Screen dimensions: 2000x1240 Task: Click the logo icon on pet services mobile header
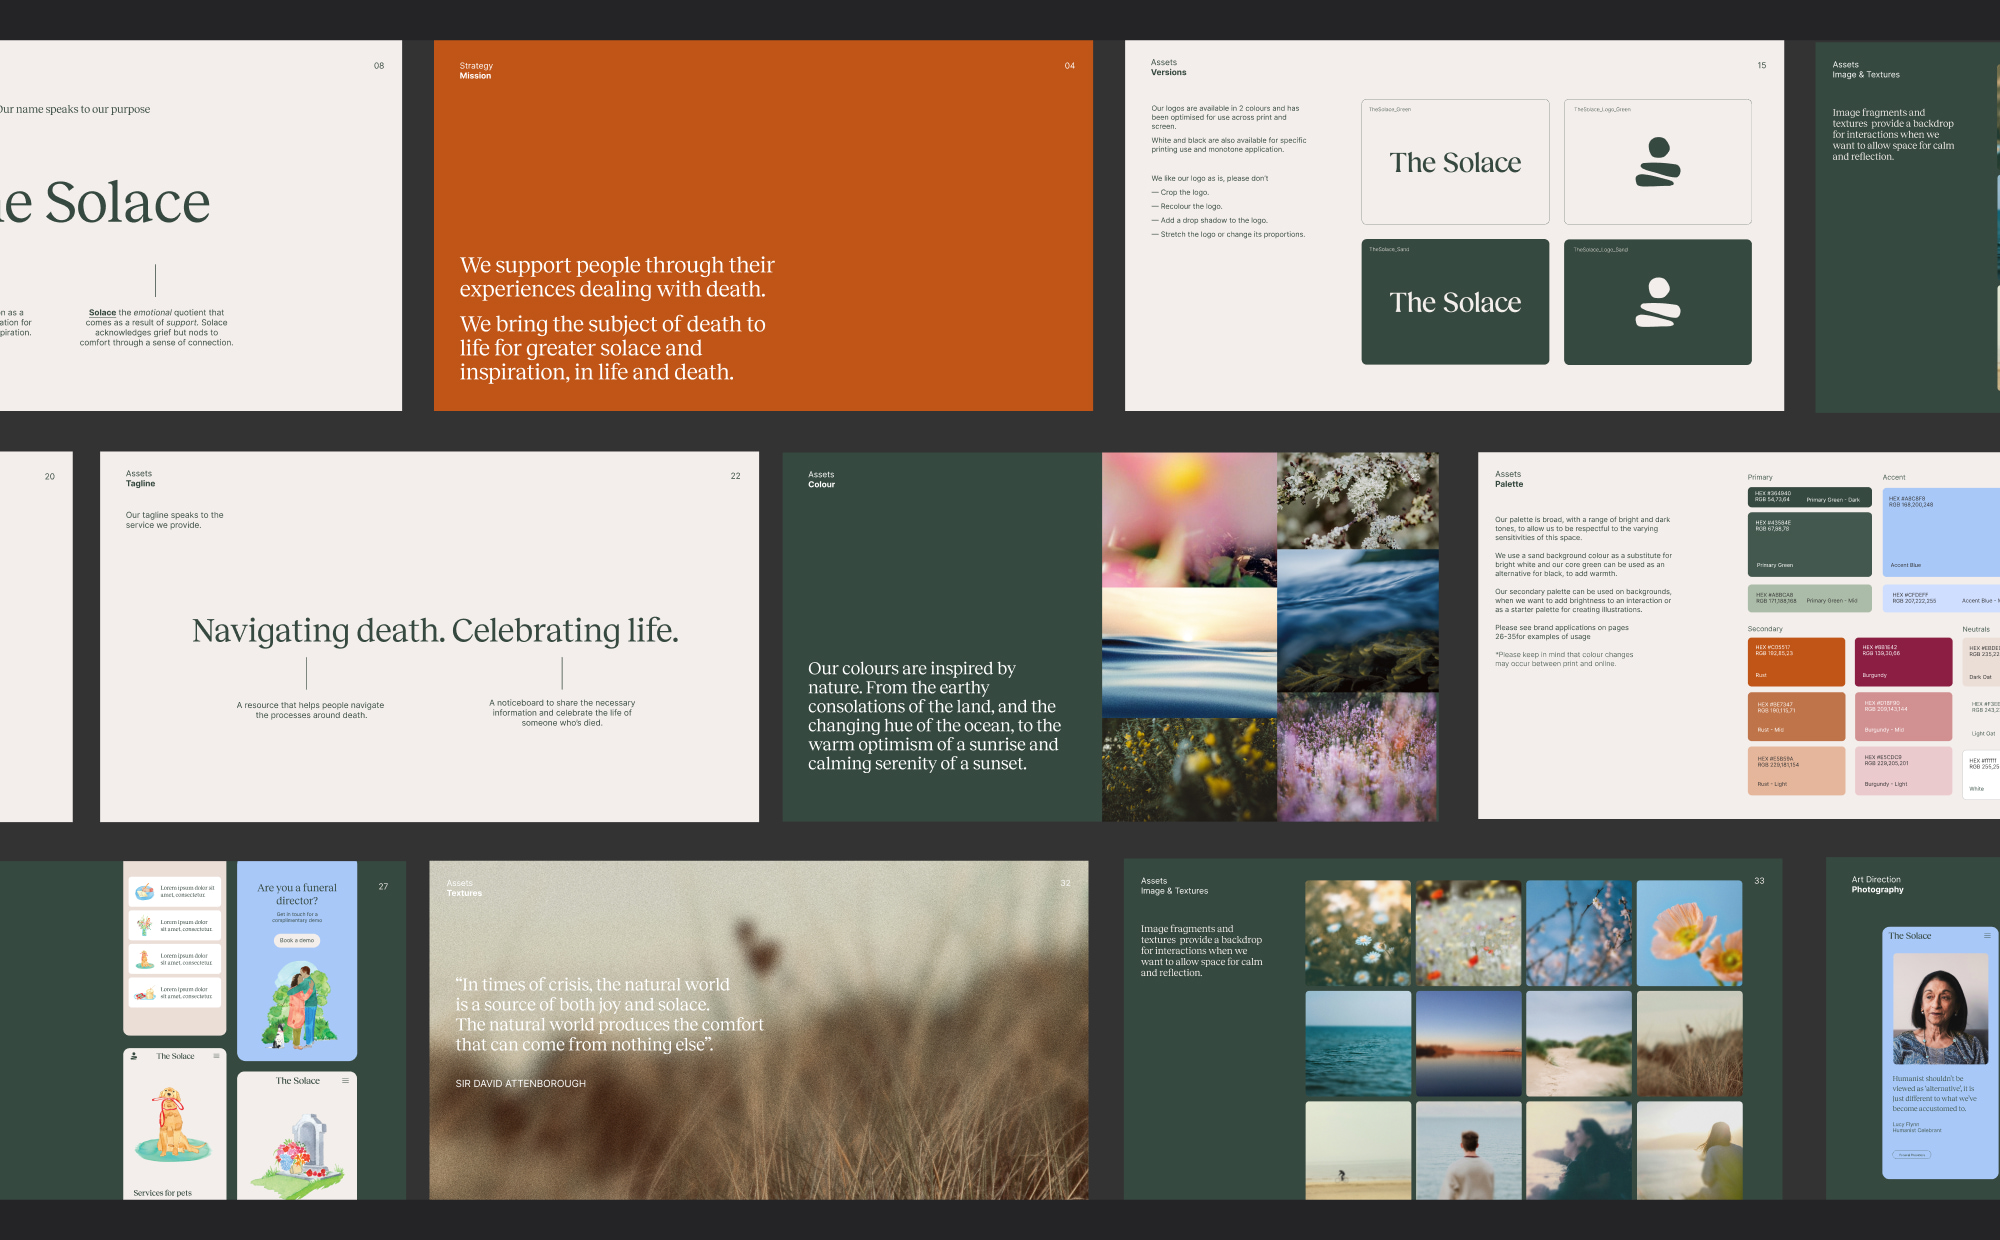tap(134, 1056)
